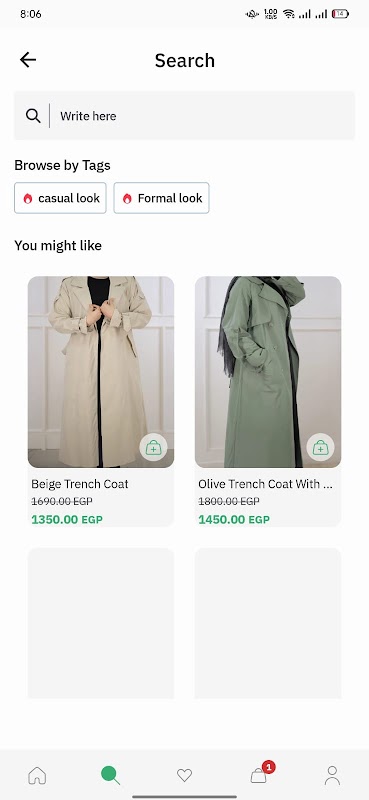The width and height of the screenshot is (369, 800).
Task: Browse the casual look tag
Action: pyautogui.click(x=60, y=198)
